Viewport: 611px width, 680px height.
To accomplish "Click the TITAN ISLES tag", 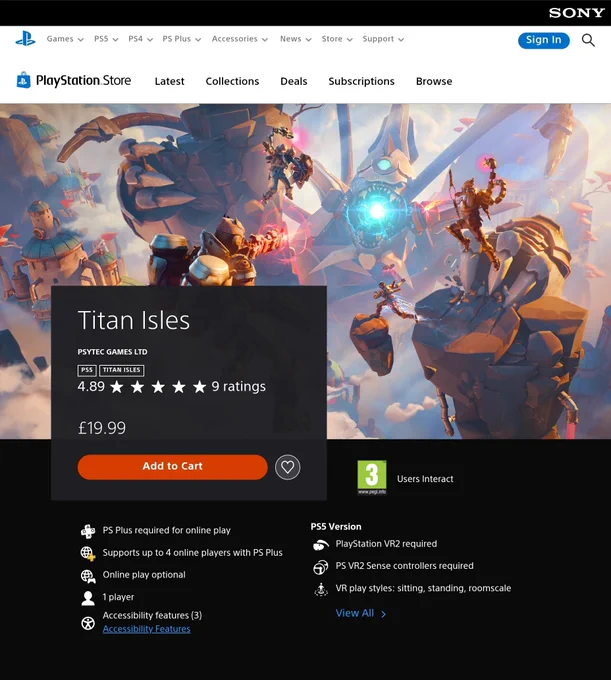I will click(x=121, y=370).
